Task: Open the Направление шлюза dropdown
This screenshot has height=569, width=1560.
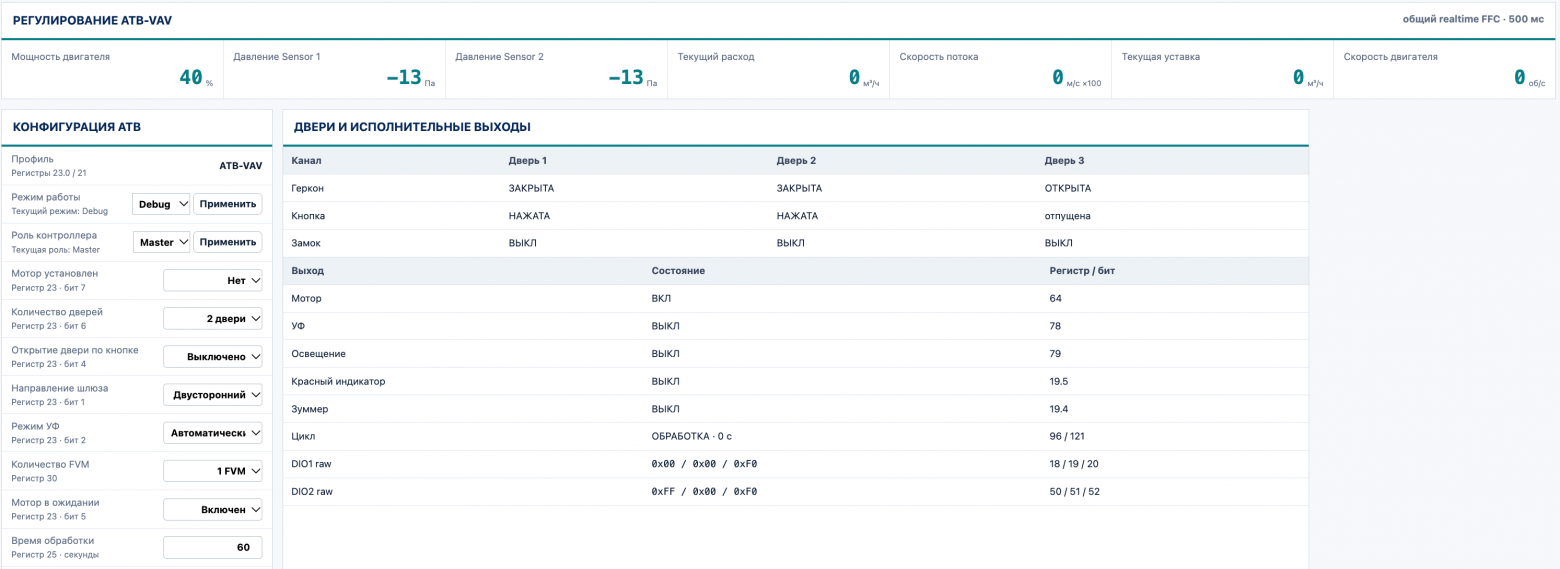Action: (213, 395)
